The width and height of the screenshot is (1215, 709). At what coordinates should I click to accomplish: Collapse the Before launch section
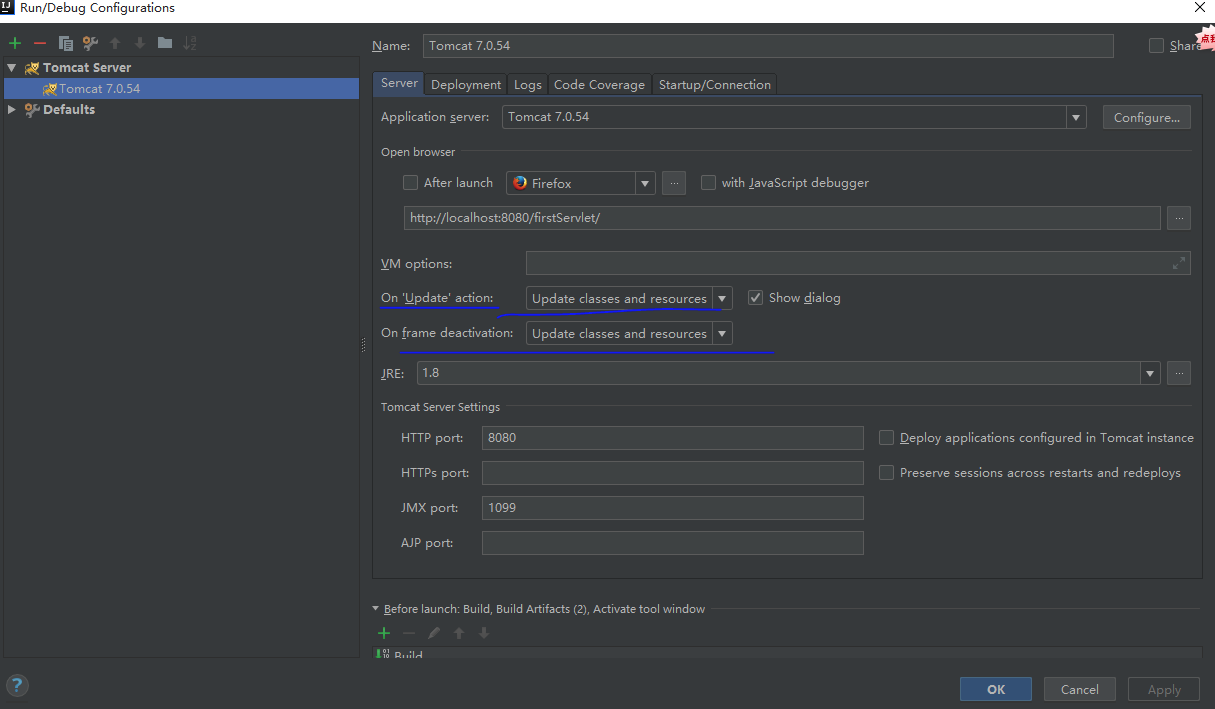[x=376, y=609]
